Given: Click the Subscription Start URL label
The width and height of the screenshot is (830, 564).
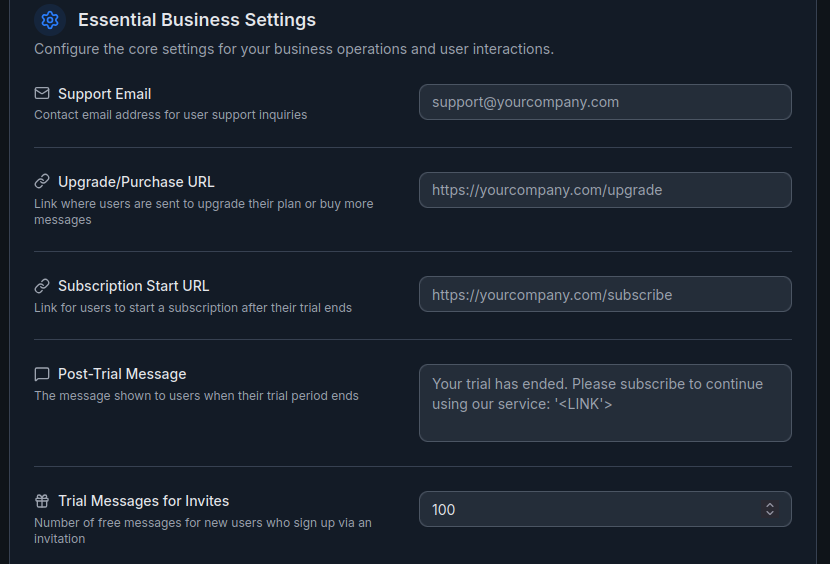Looking at the screenshot, I should click(x=133, y=286).
